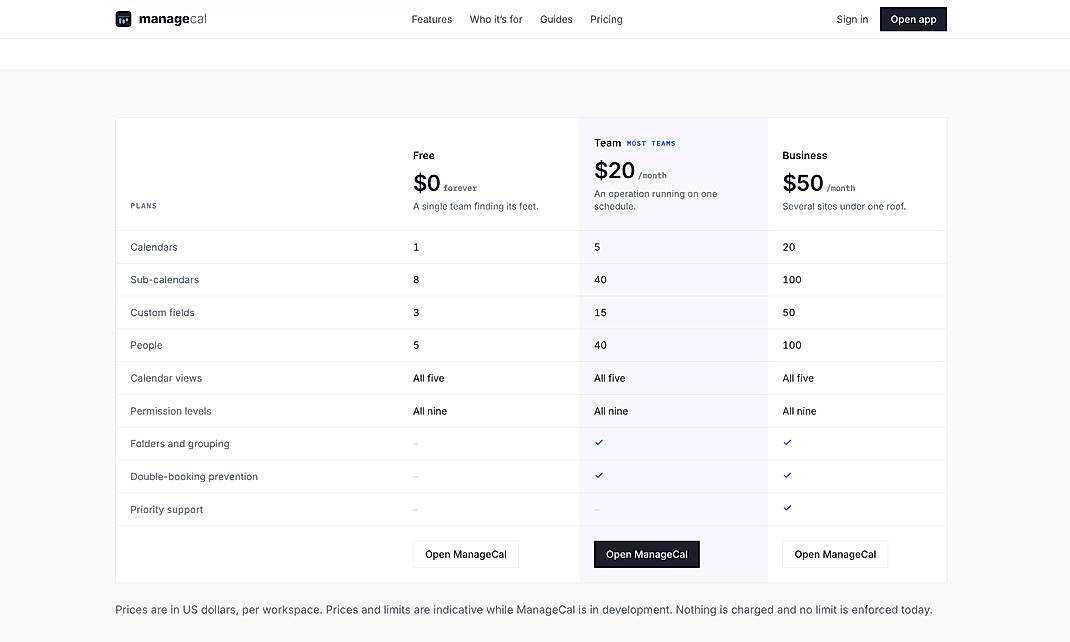Click the Business checkmark for Double-booking prevention
Screen dimensions: 1070x642
pos(787,476)
